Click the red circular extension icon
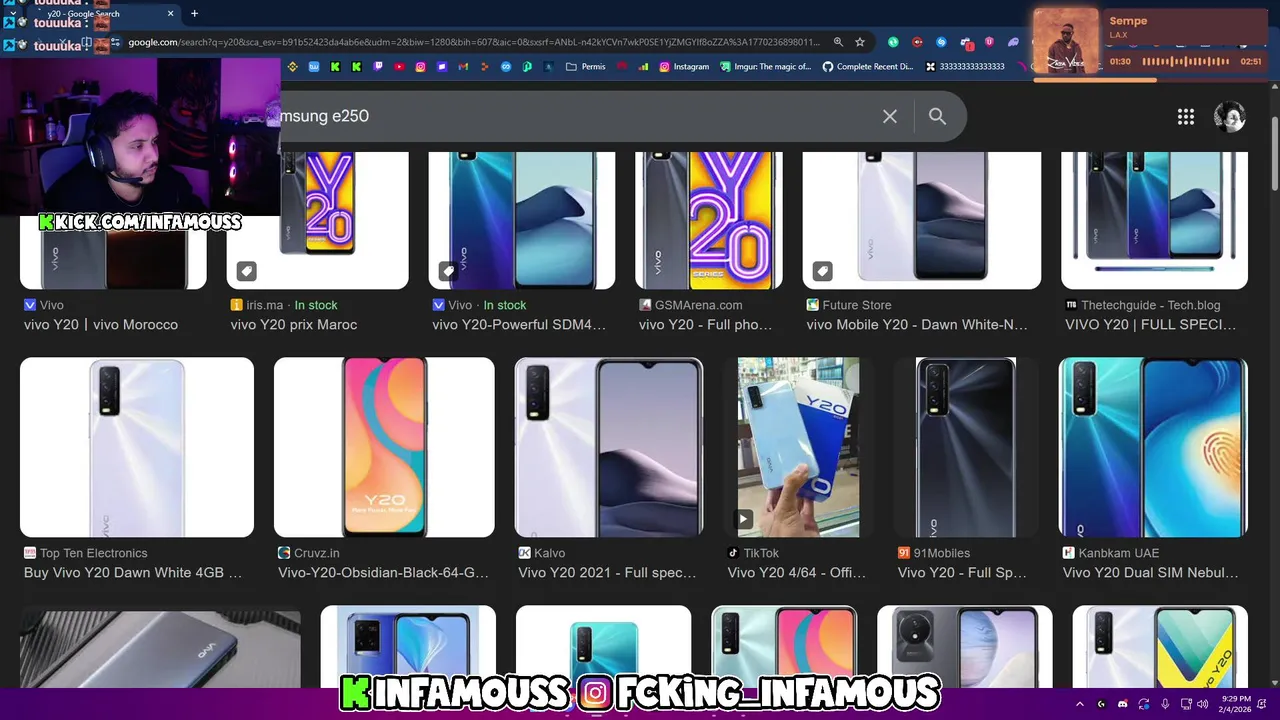 917,42
